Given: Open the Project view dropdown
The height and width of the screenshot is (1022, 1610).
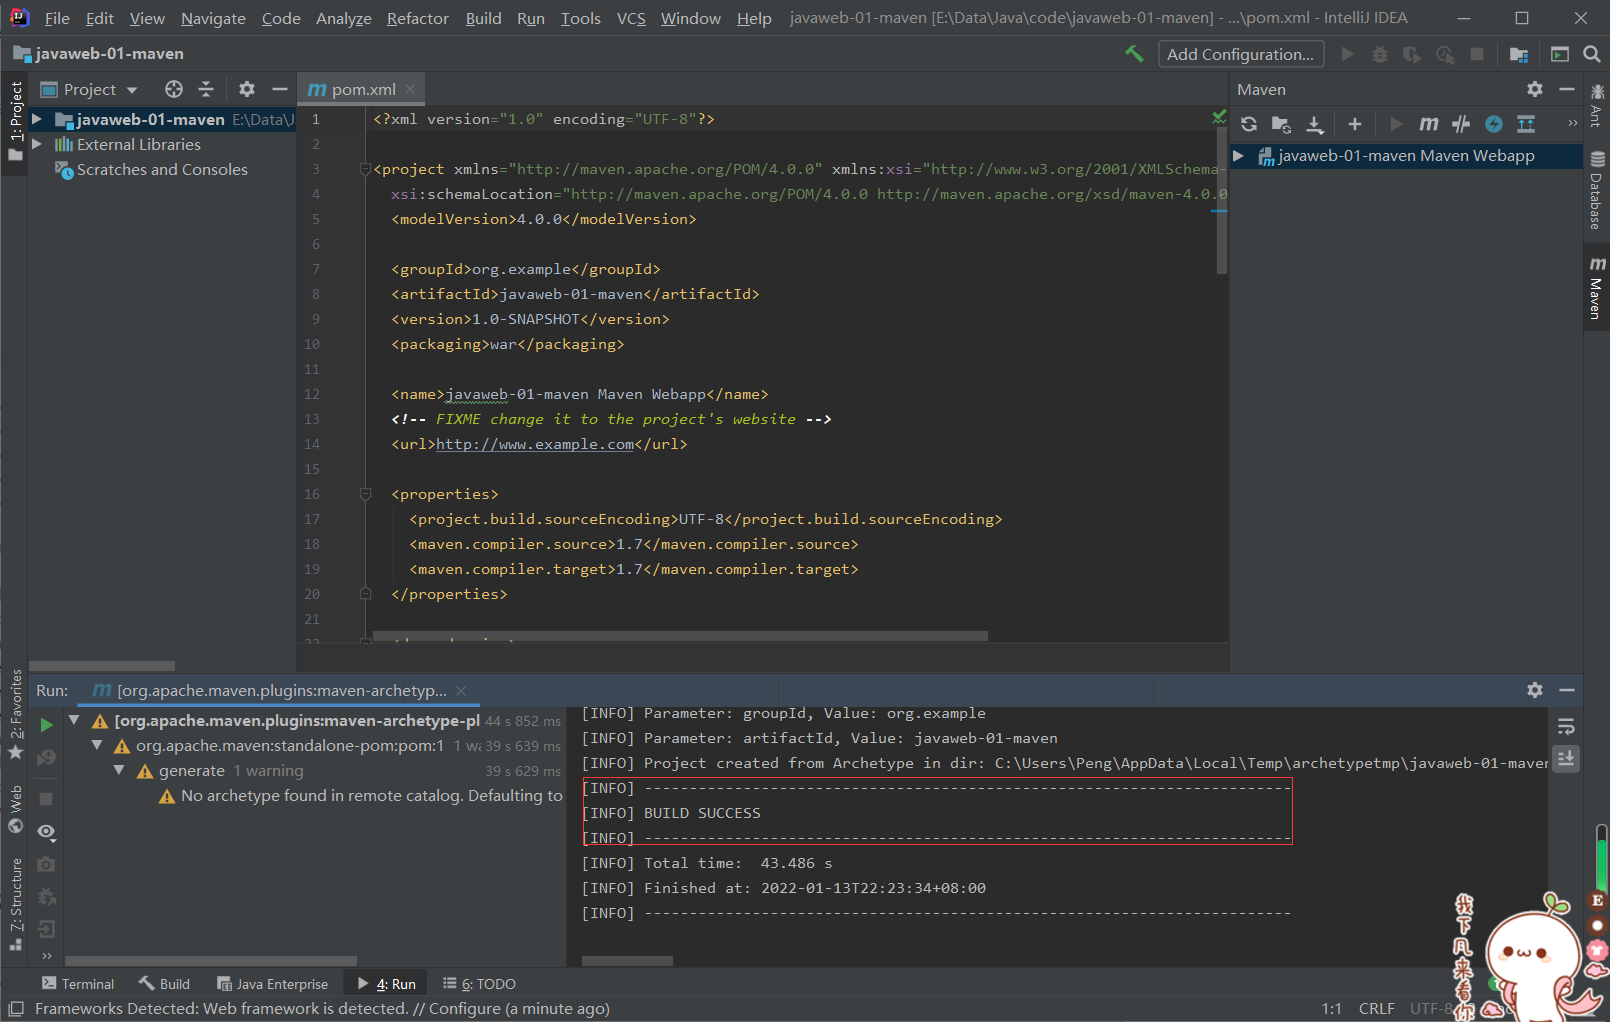Looking at the screenshot, I should pyautogui.click(x=100, y=90).
